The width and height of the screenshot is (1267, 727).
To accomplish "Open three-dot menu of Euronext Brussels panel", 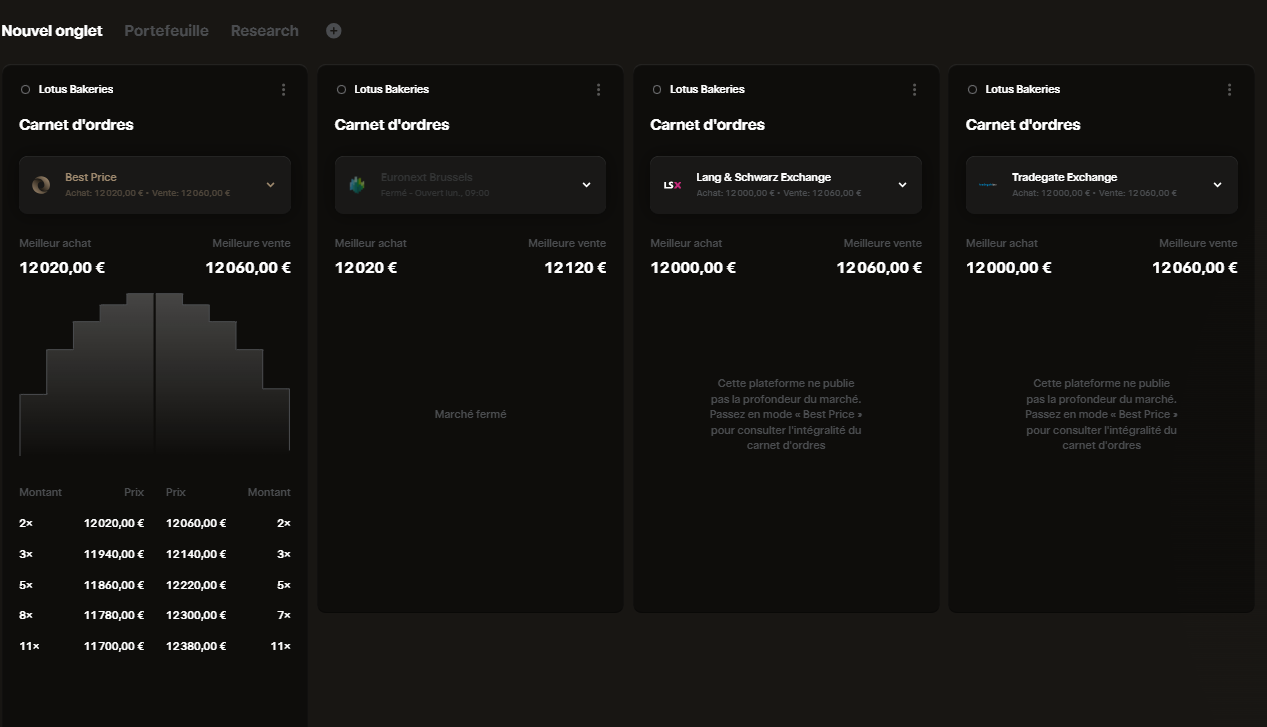I will coord(599,89).
